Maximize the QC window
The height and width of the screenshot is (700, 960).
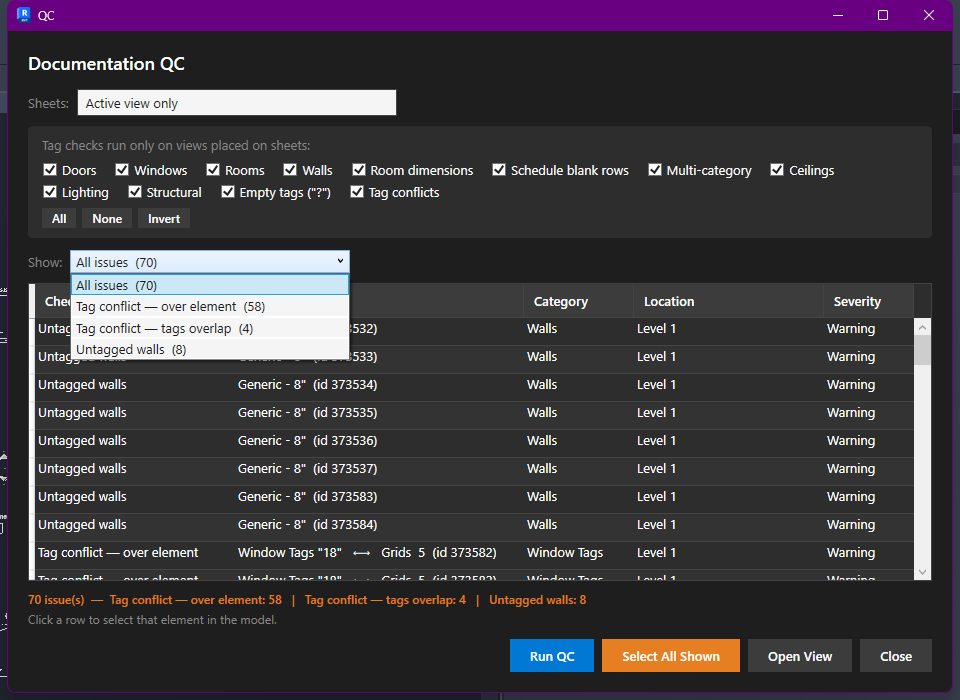tap(883, 15)
